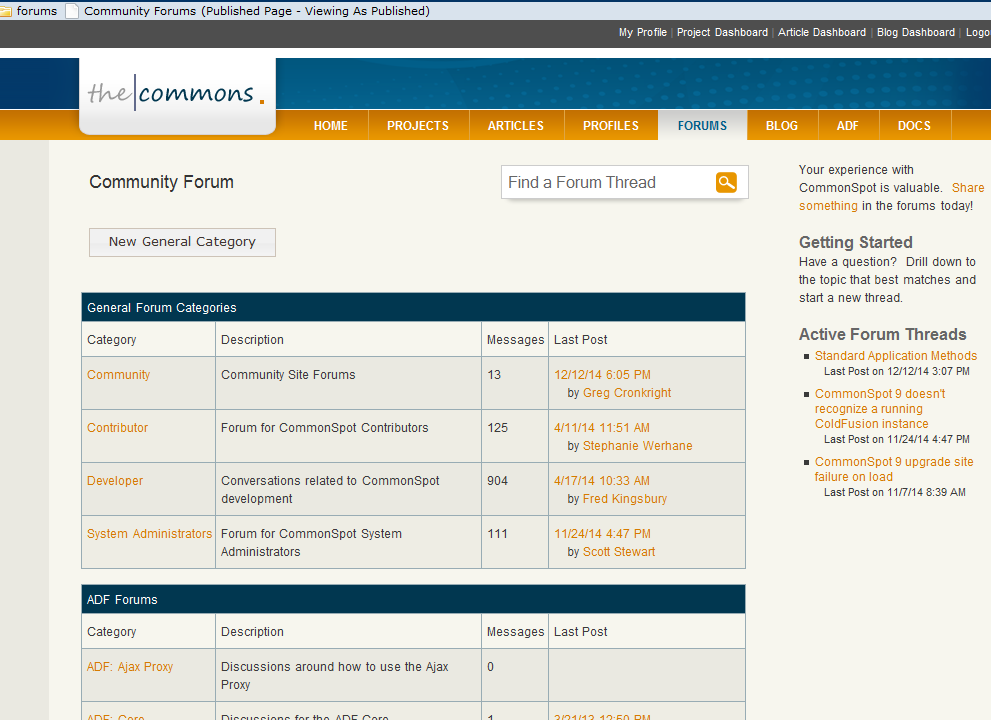The height and width of the screenshot is (720, 991).
Task: Click the page icon beside Community Forums title
Action: 72,11
